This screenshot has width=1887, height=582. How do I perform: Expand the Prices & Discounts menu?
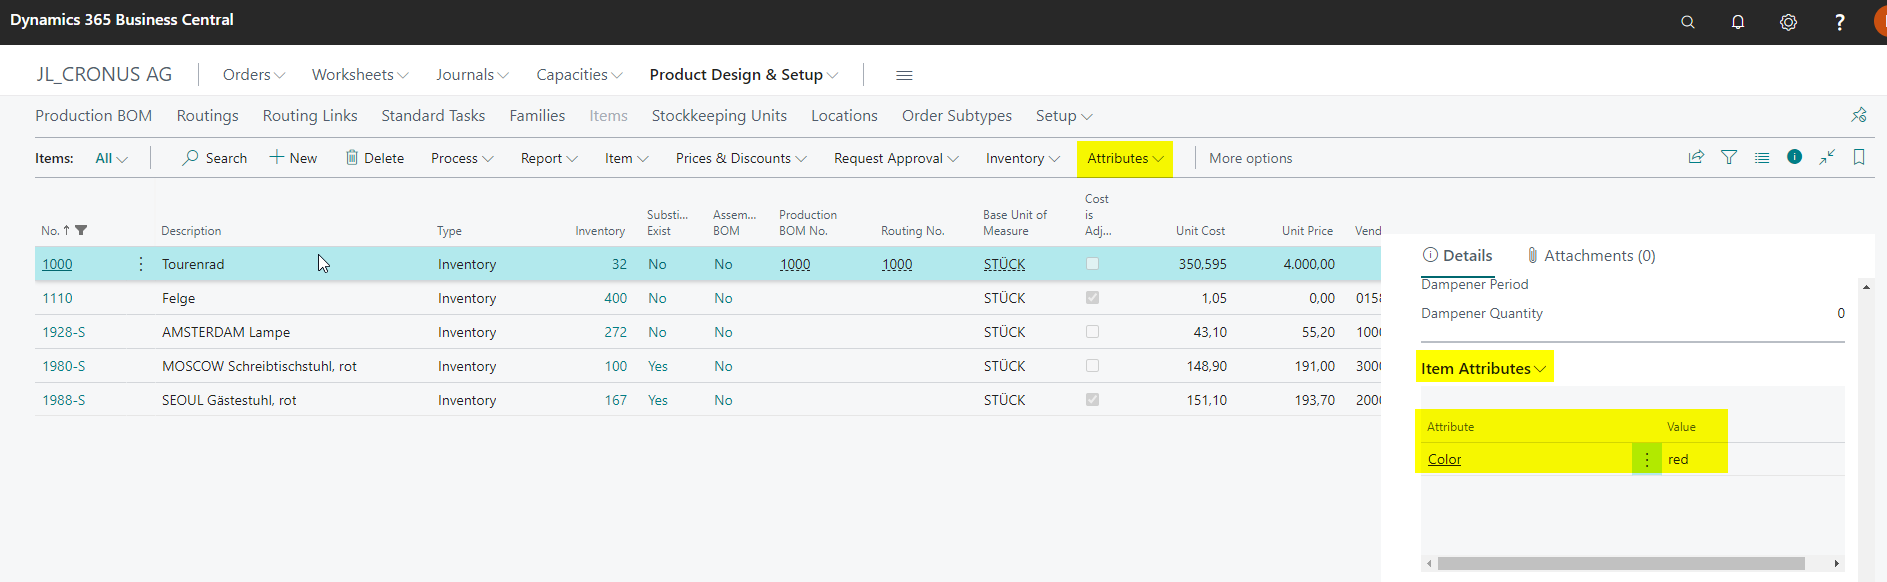click(741, 158)
